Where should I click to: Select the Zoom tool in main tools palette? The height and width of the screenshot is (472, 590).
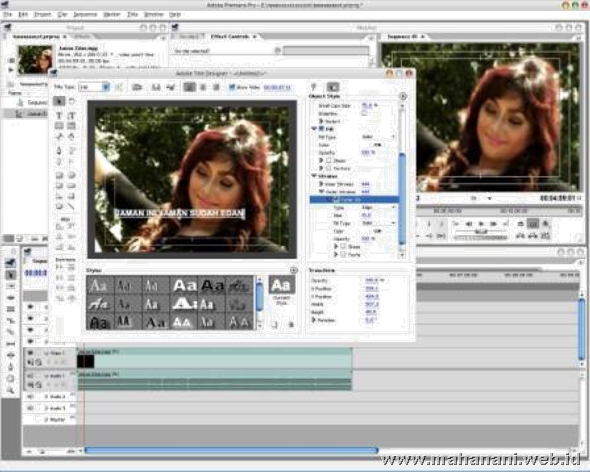coord(11,390)
